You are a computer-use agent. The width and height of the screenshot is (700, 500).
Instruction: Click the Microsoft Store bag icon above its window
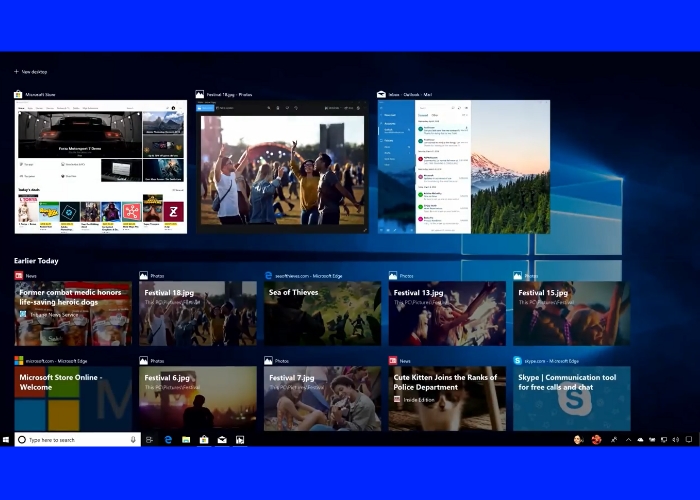[x=18, y=94]
